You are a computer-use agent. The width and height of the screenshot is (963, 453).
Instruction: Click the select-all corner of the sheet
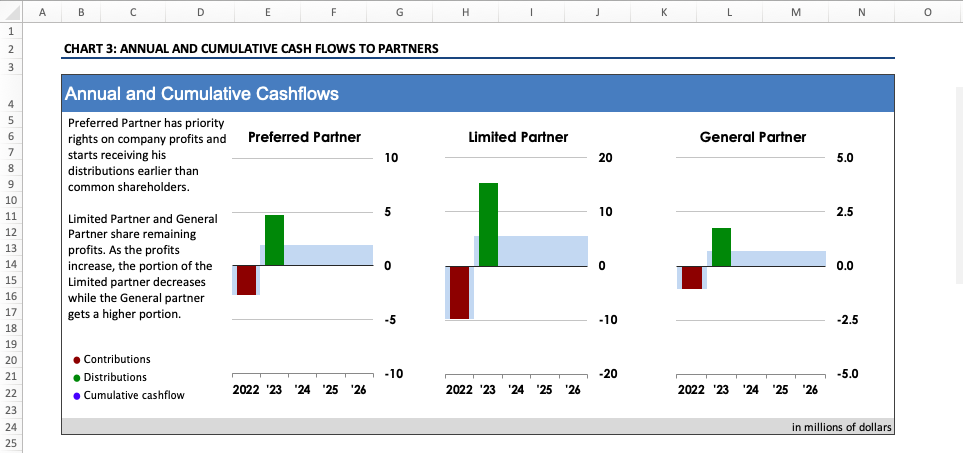(x=11, y=12)
